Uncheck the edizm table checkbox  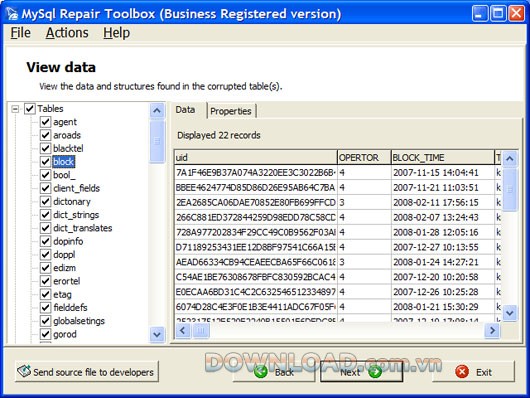coord(45,267)
